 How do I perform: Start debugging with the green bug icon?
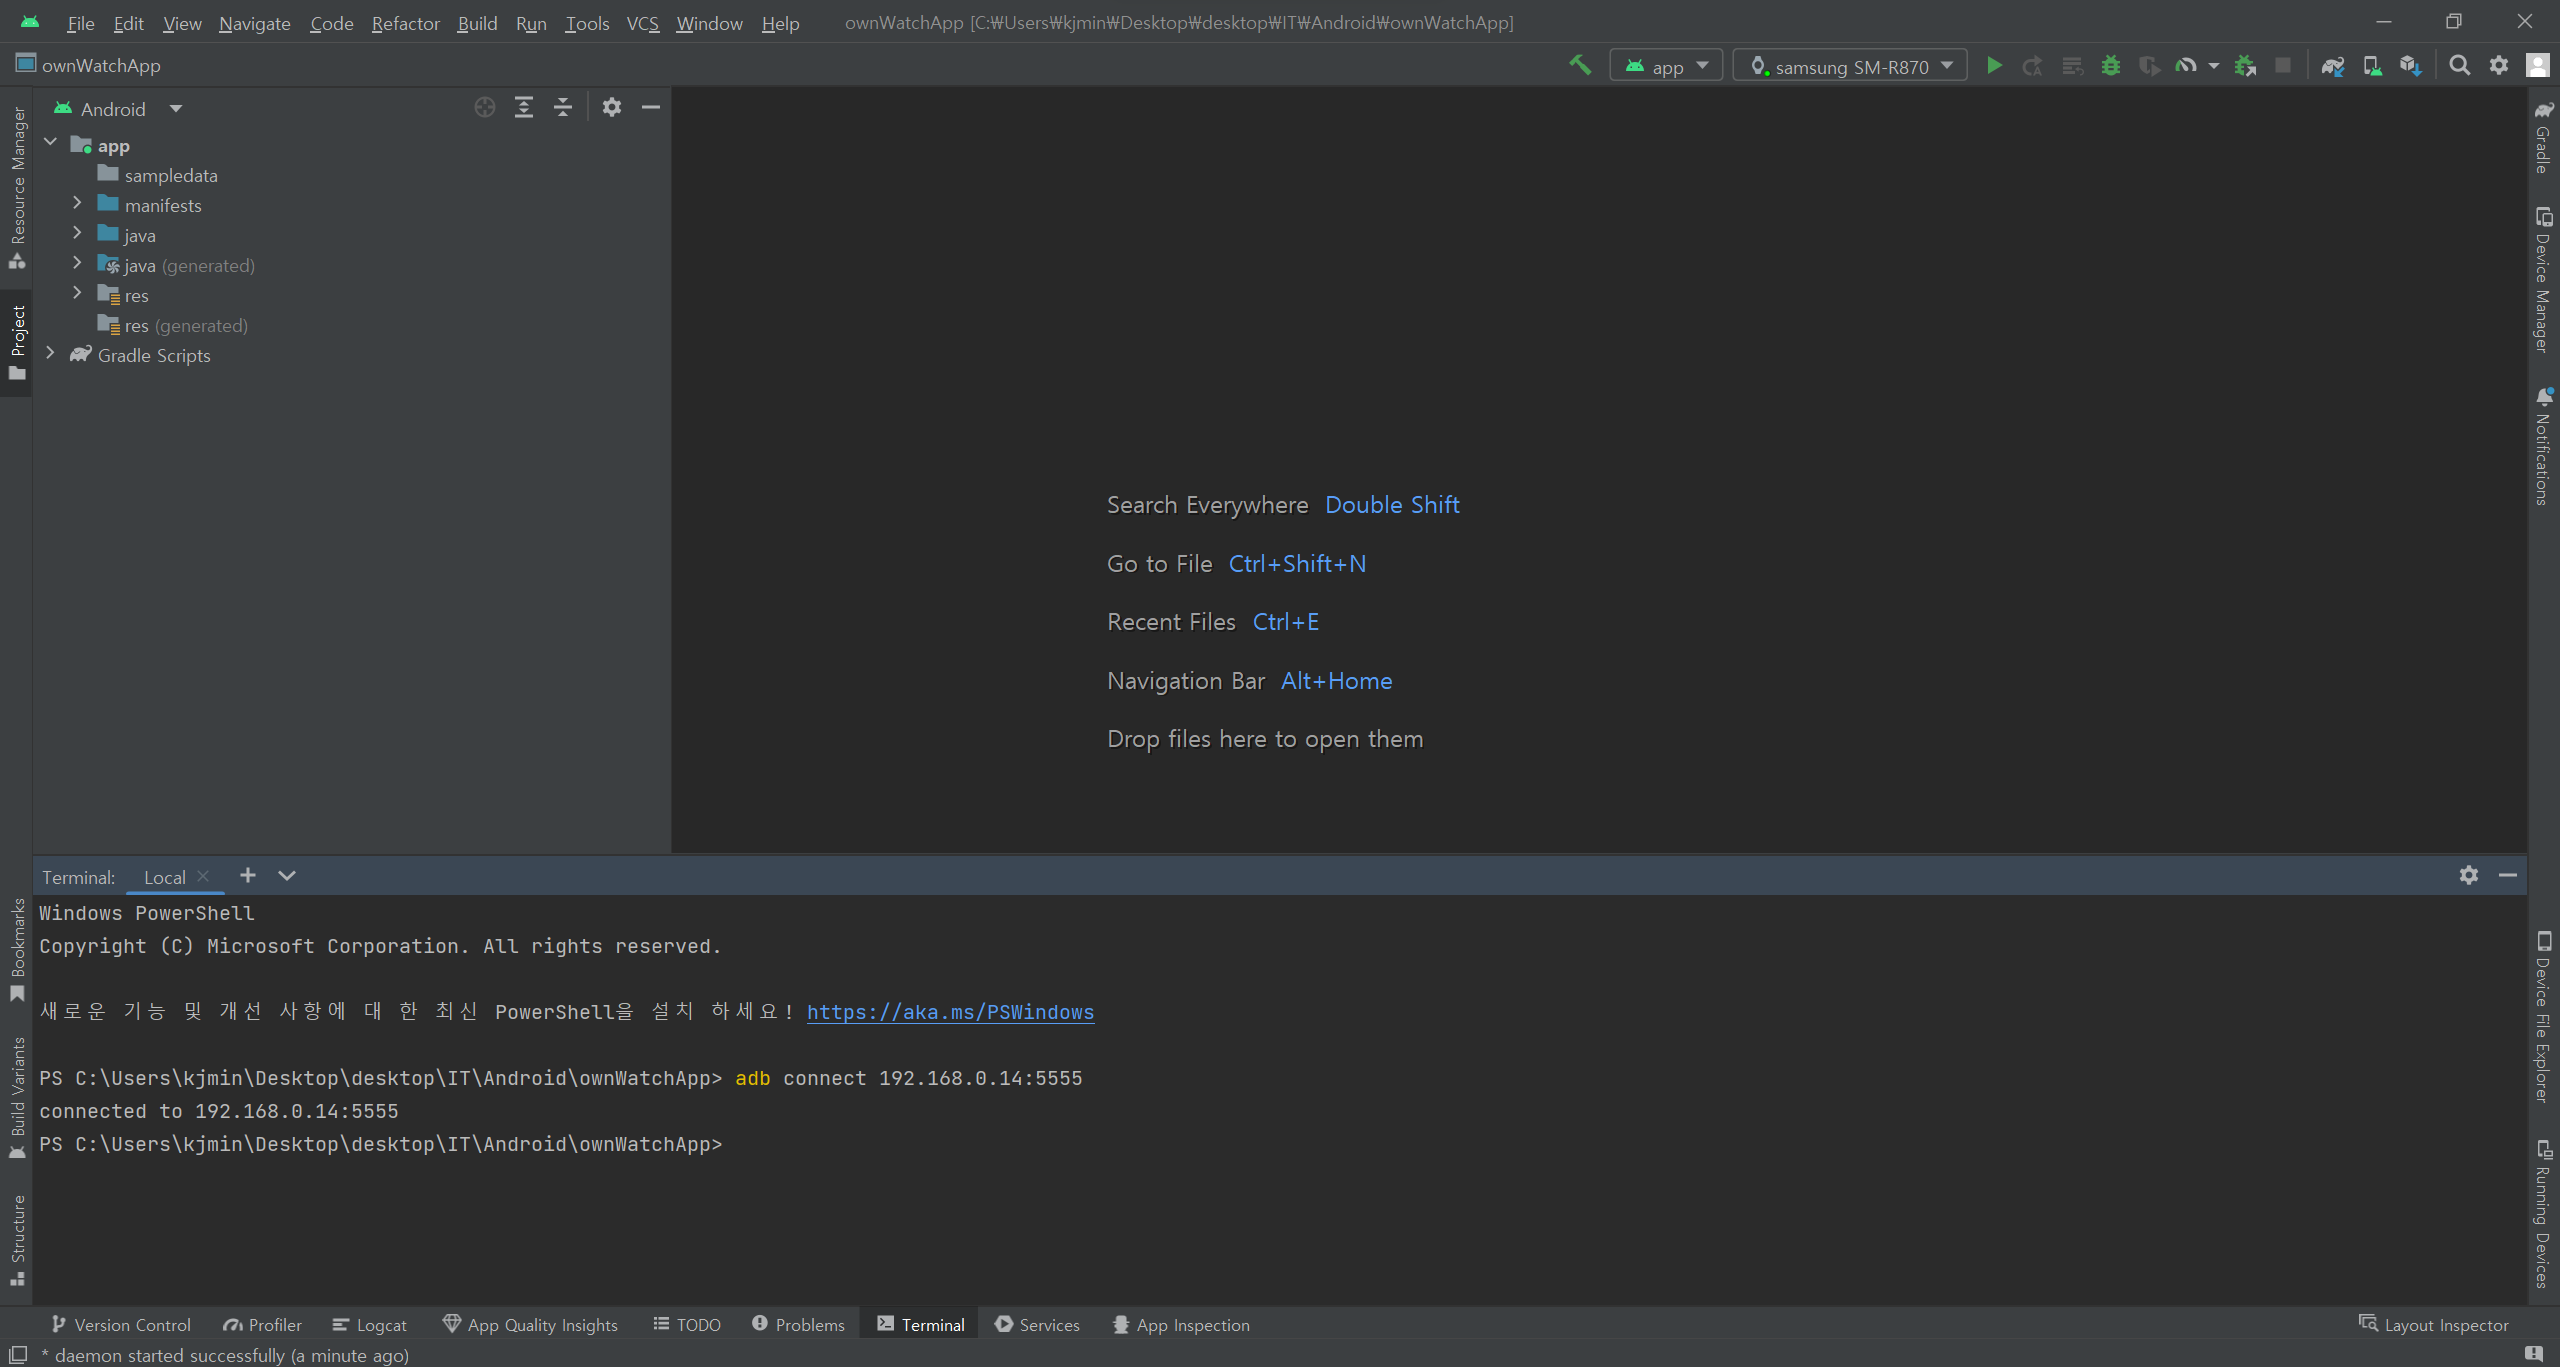(2110, 66)
